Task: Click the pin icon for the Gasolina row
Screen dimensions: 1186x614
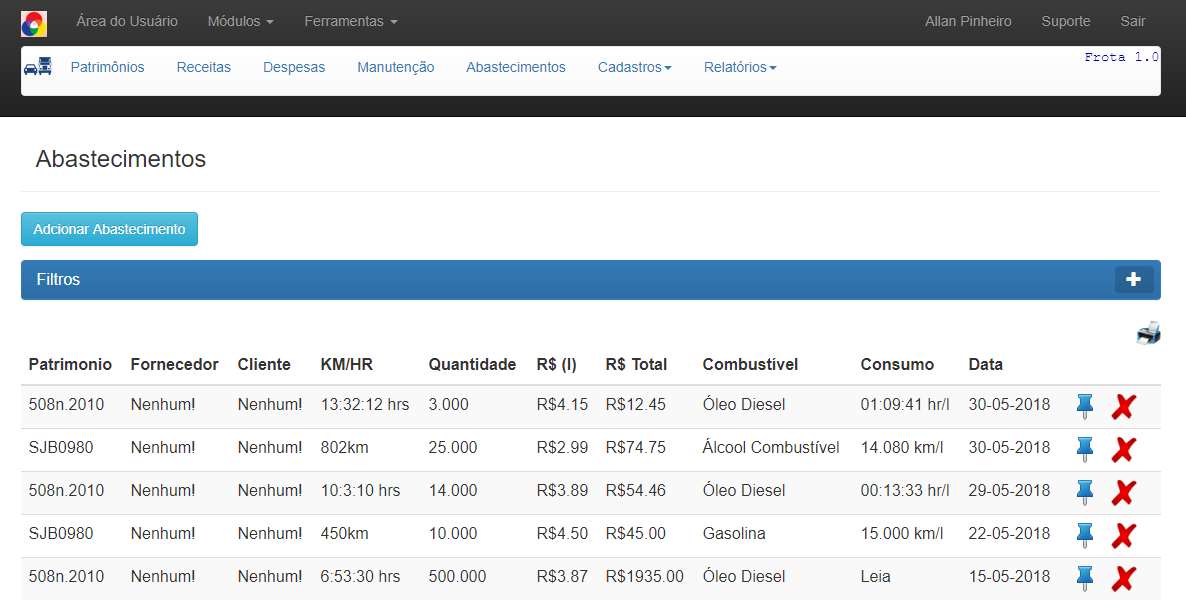Action: coord(1085,535)
